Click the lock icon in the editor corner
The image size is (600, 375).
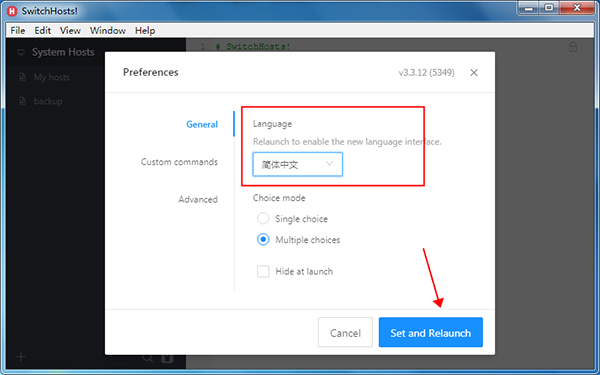pyautogui.click(x=572, y=47)
